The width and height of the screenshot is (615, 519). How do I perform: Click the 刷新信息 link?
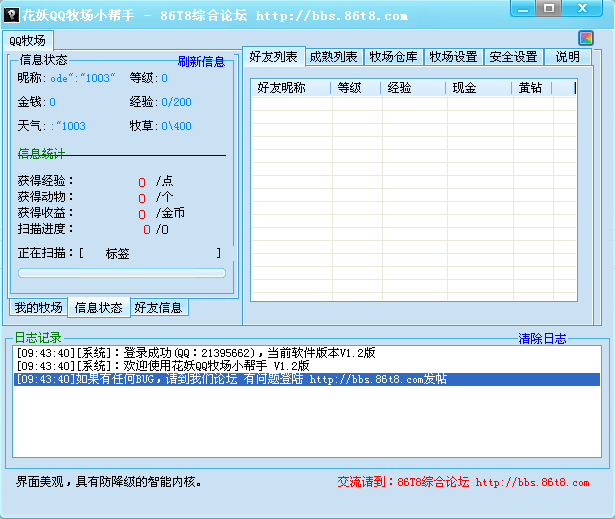[201, 61]
